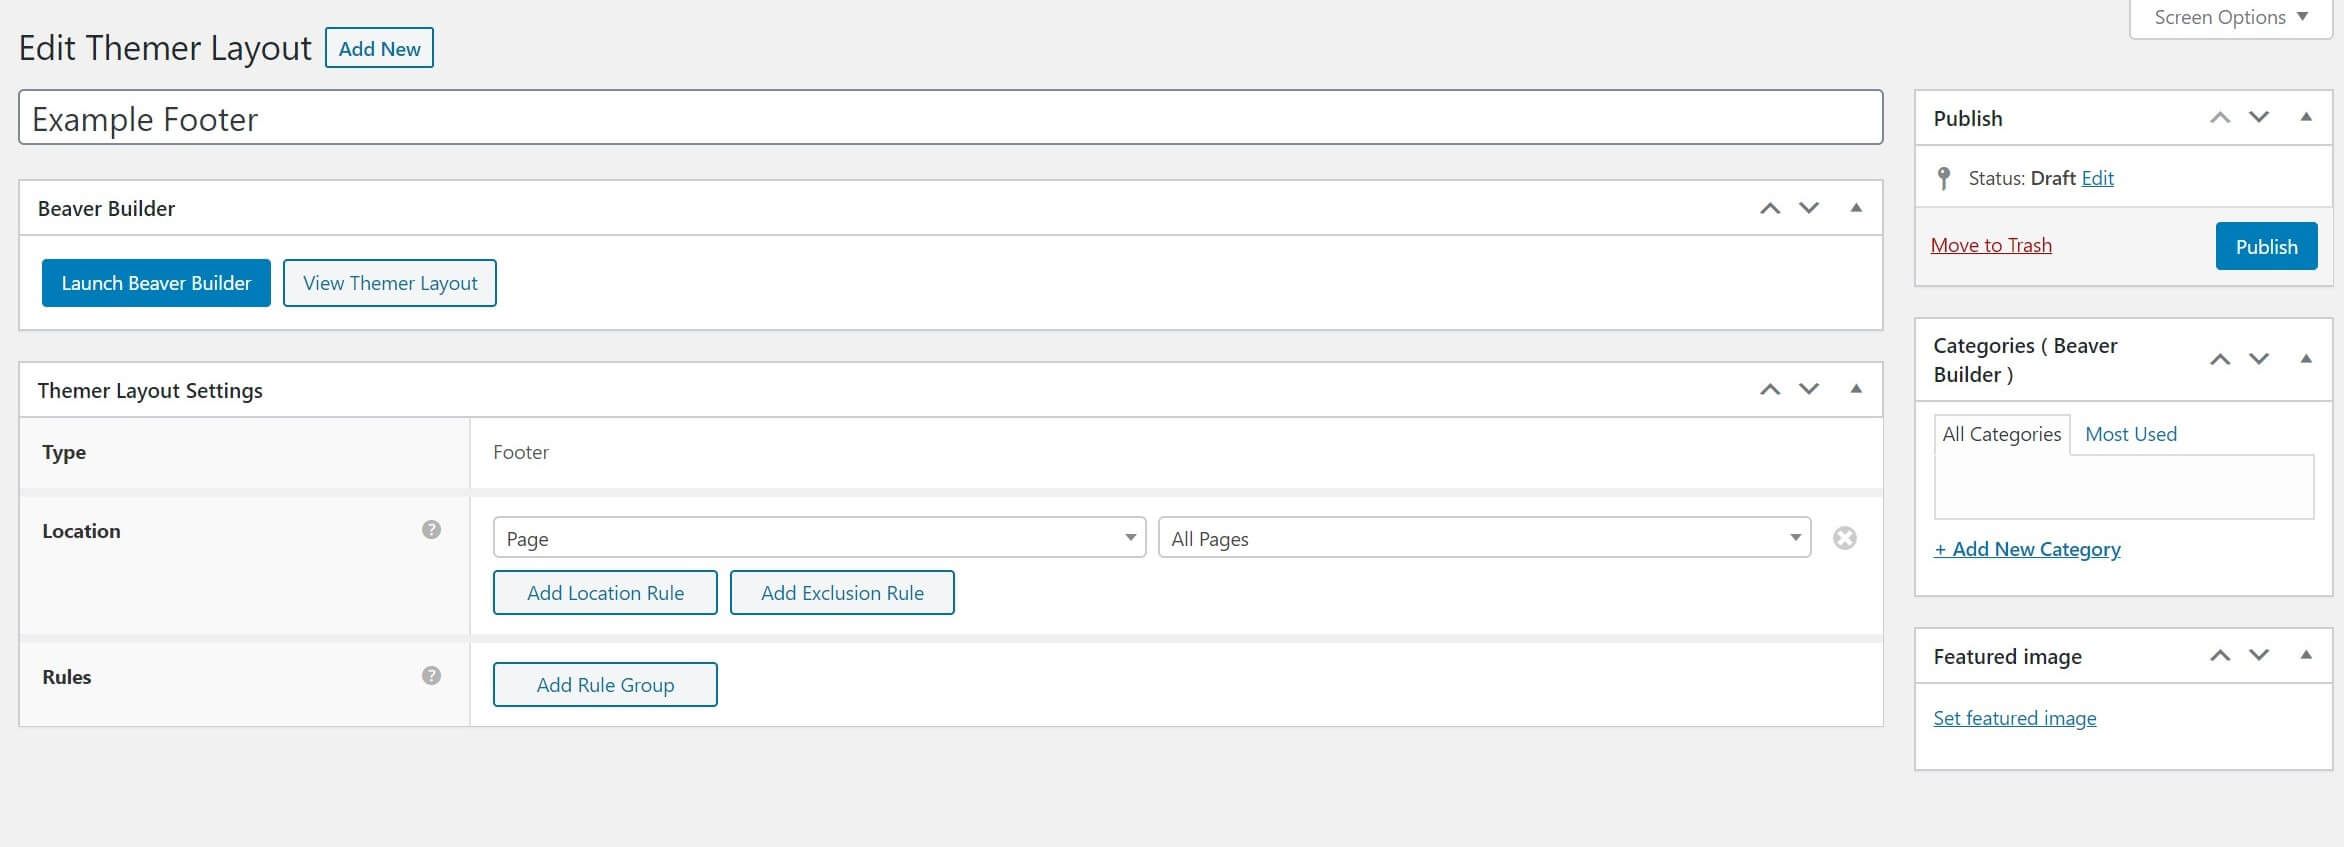2344x847 pixels.
Task: Edit the Draft status
Action: (x=2097, y=178)
